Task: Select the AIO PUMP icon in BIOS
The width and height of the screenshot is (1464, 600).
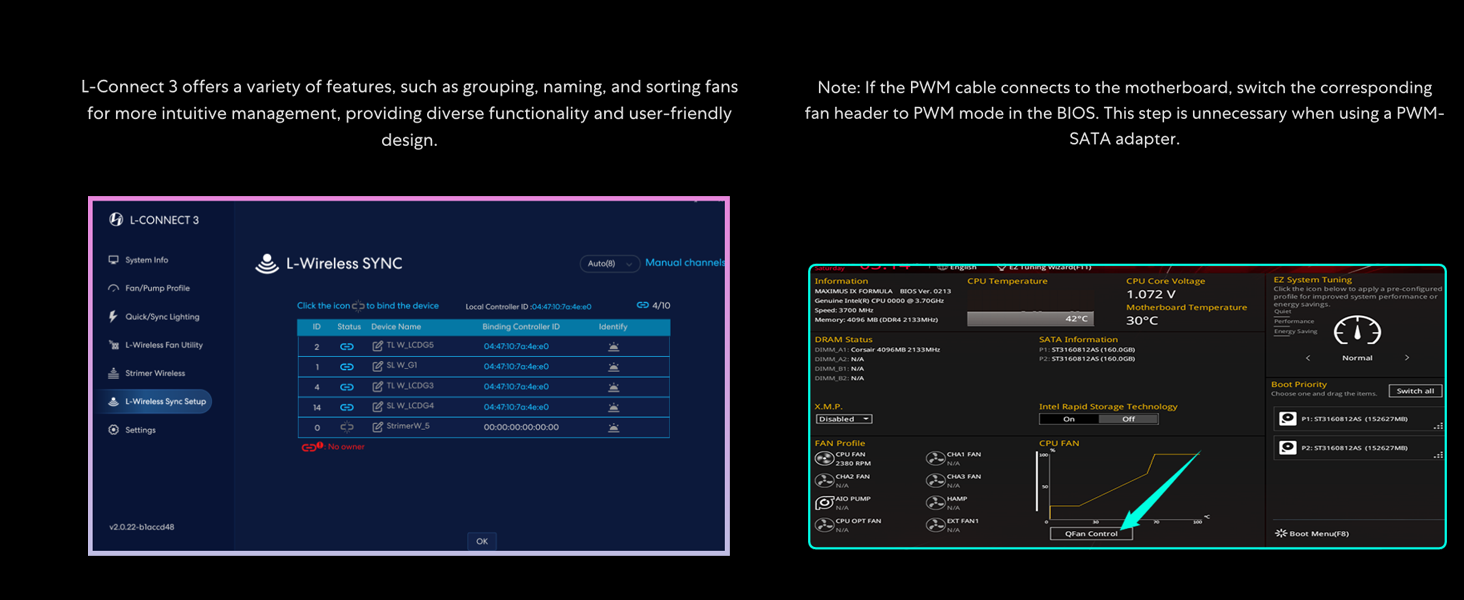Action: point(825,503)
